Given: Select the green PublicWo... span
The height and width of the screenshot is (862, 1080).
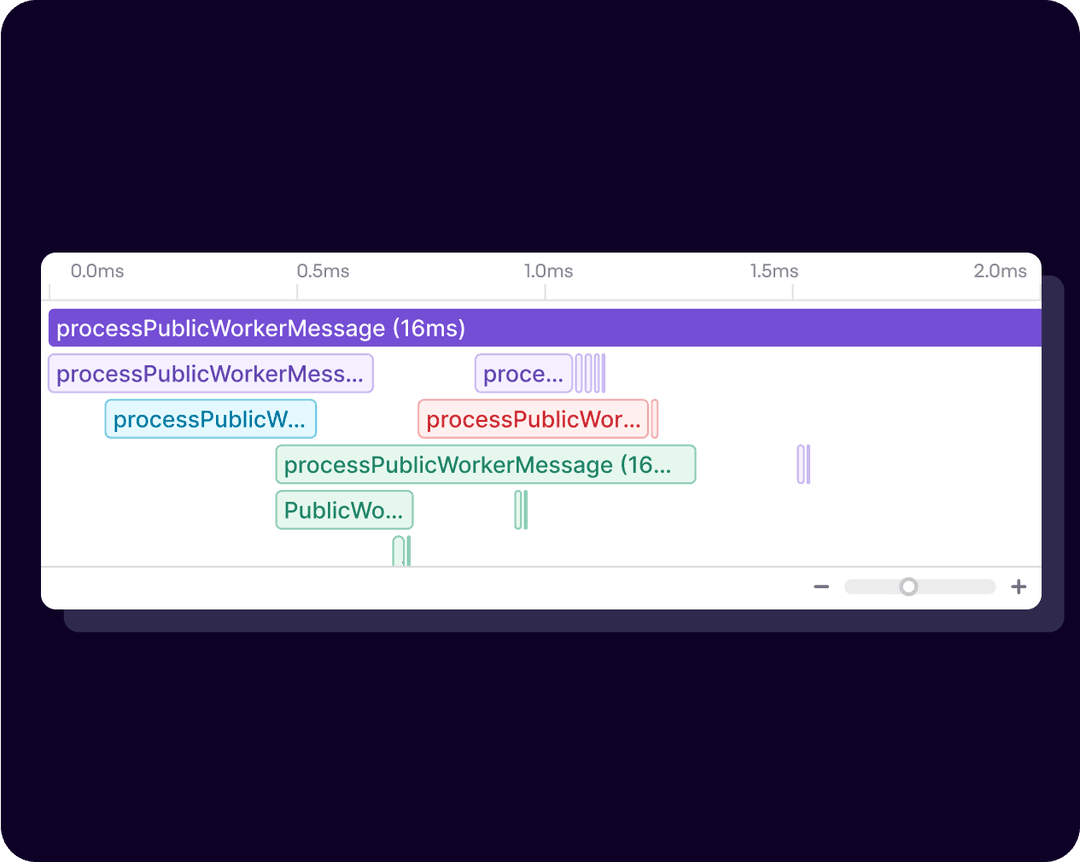Looking at the screenshot, I should point(344,510).
